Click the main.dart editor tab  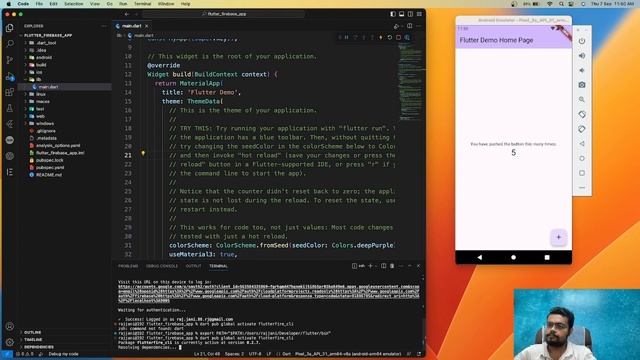pyautogui.click(x=131, y=26)
